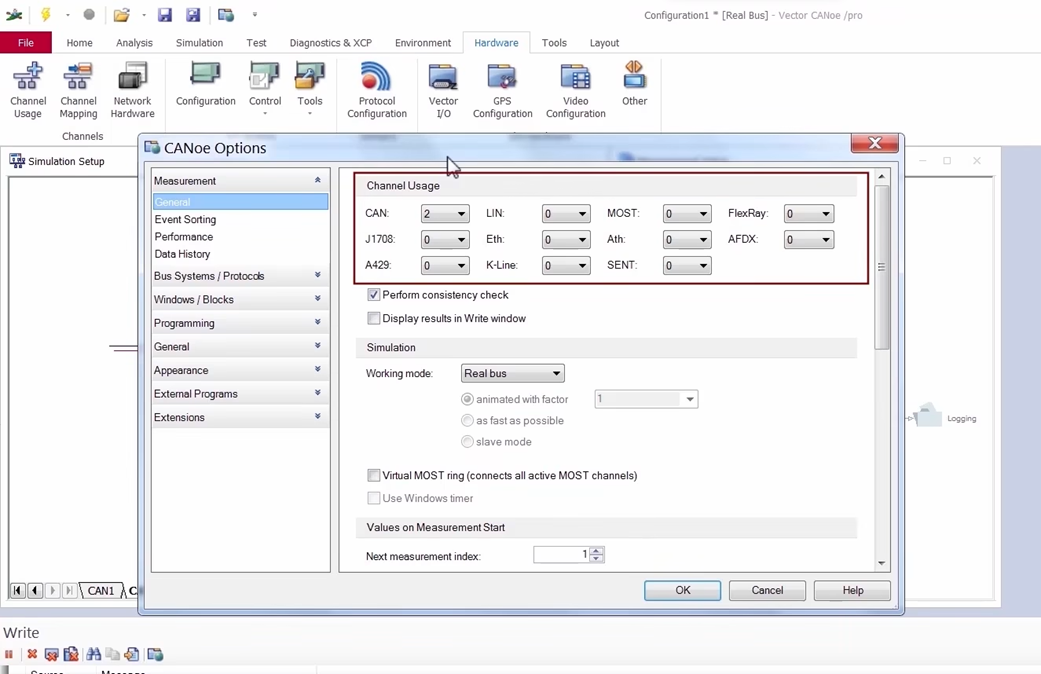Image resolution: width=1041 pixels, height=674 pixels.
Task: Switch to the Analysis ribbon tab
Action: (x=134, y=42)
